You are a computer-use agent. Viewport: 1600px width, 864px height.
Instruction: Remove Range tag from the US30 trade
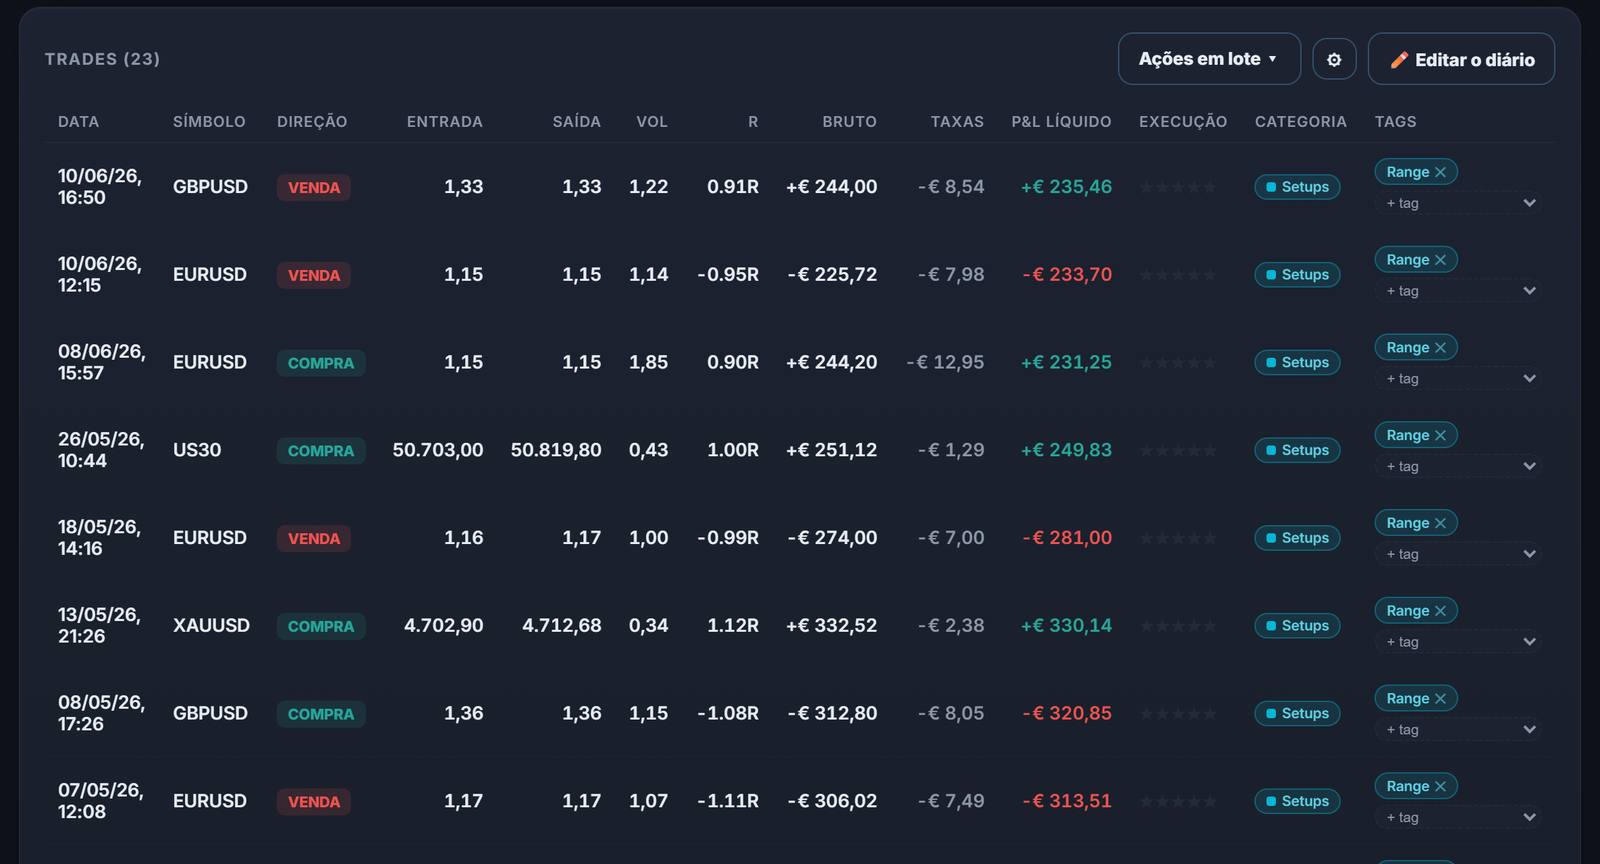coord(1440,435)
